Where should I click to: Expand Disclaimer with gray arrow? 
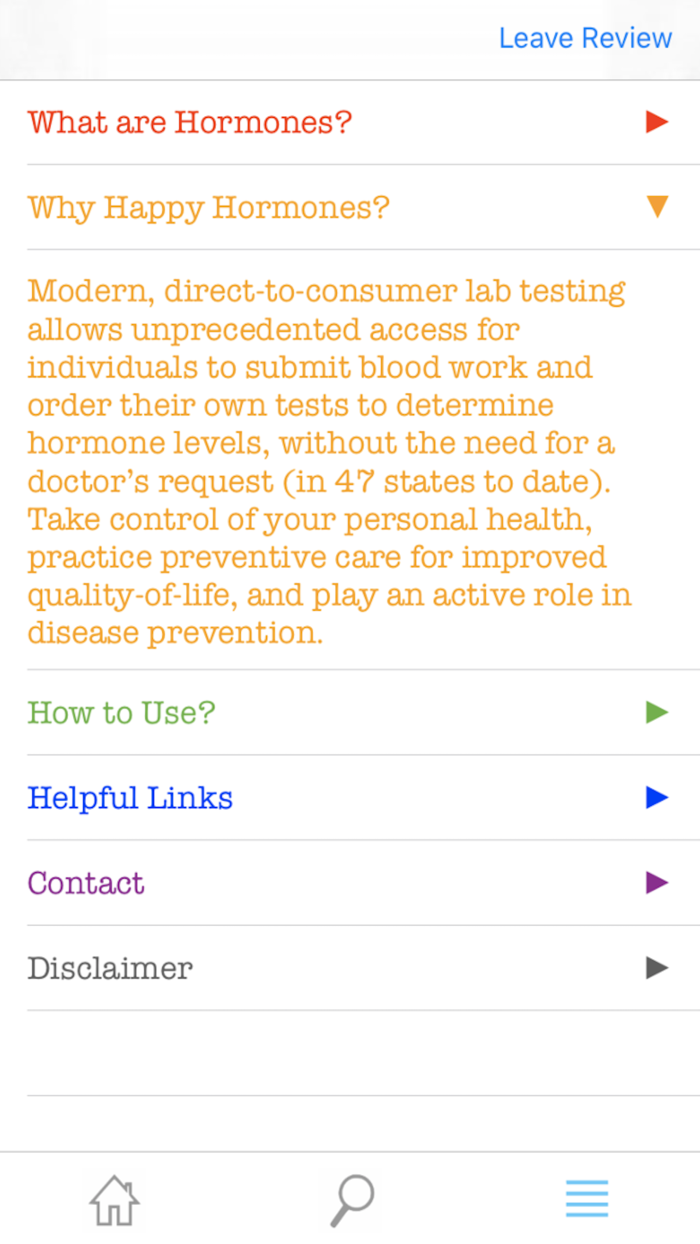click(657, 968)
